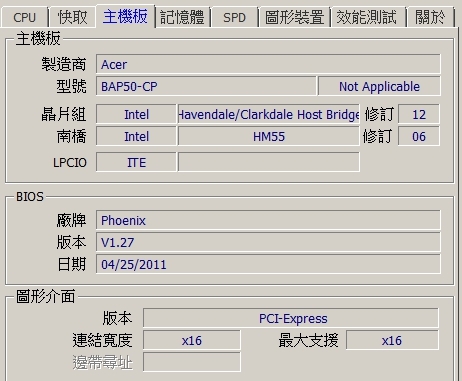Click the 最大支援 label

(x=308, y=340)
